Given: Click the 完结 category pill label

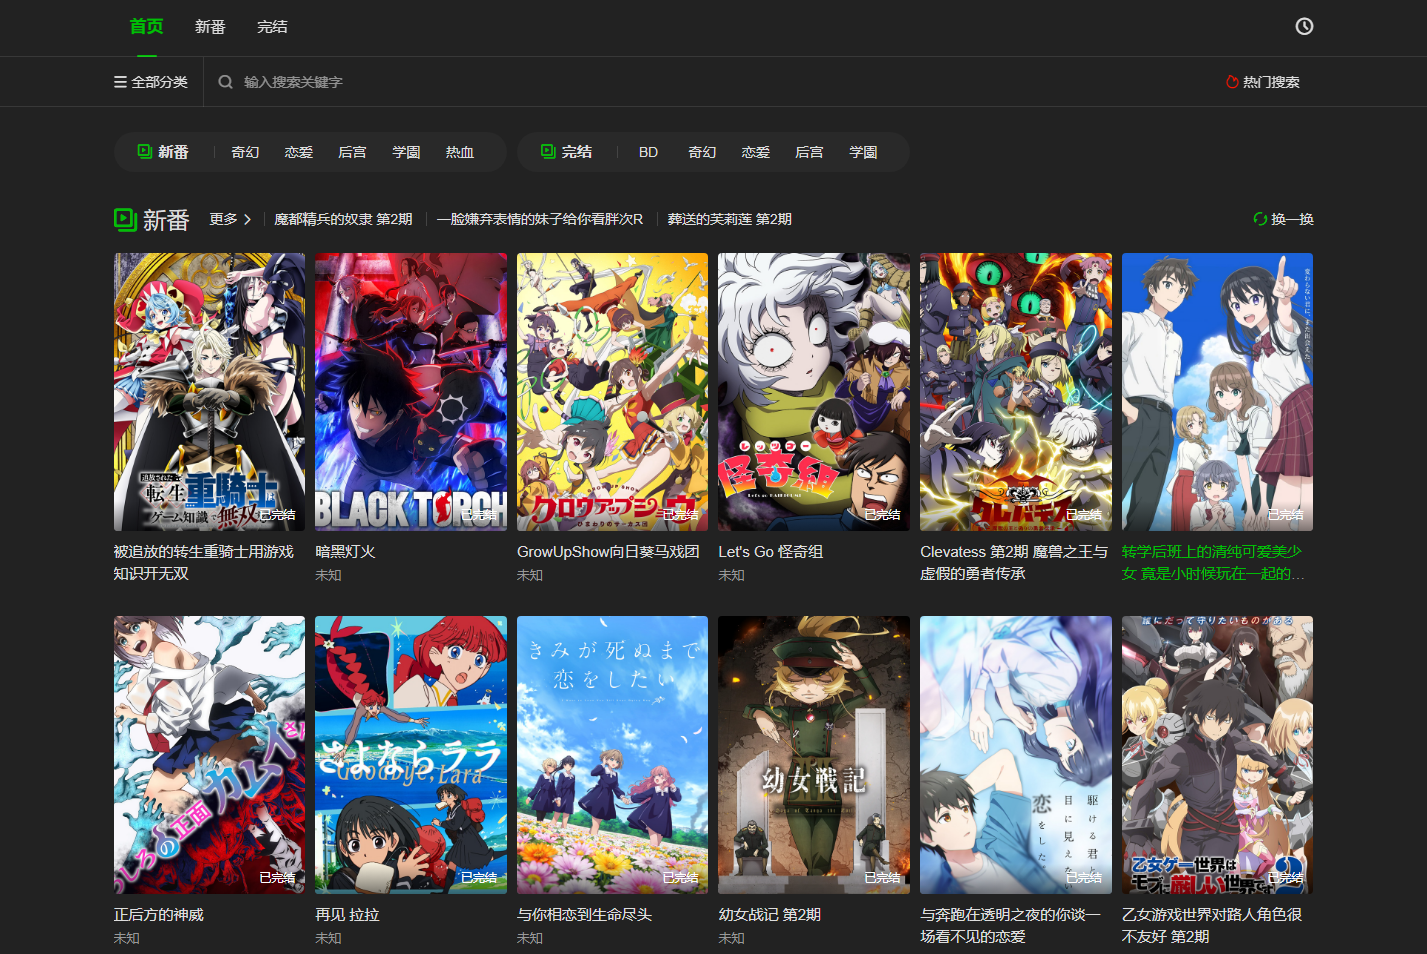Looking at the screenshot, I should [577, 152].
